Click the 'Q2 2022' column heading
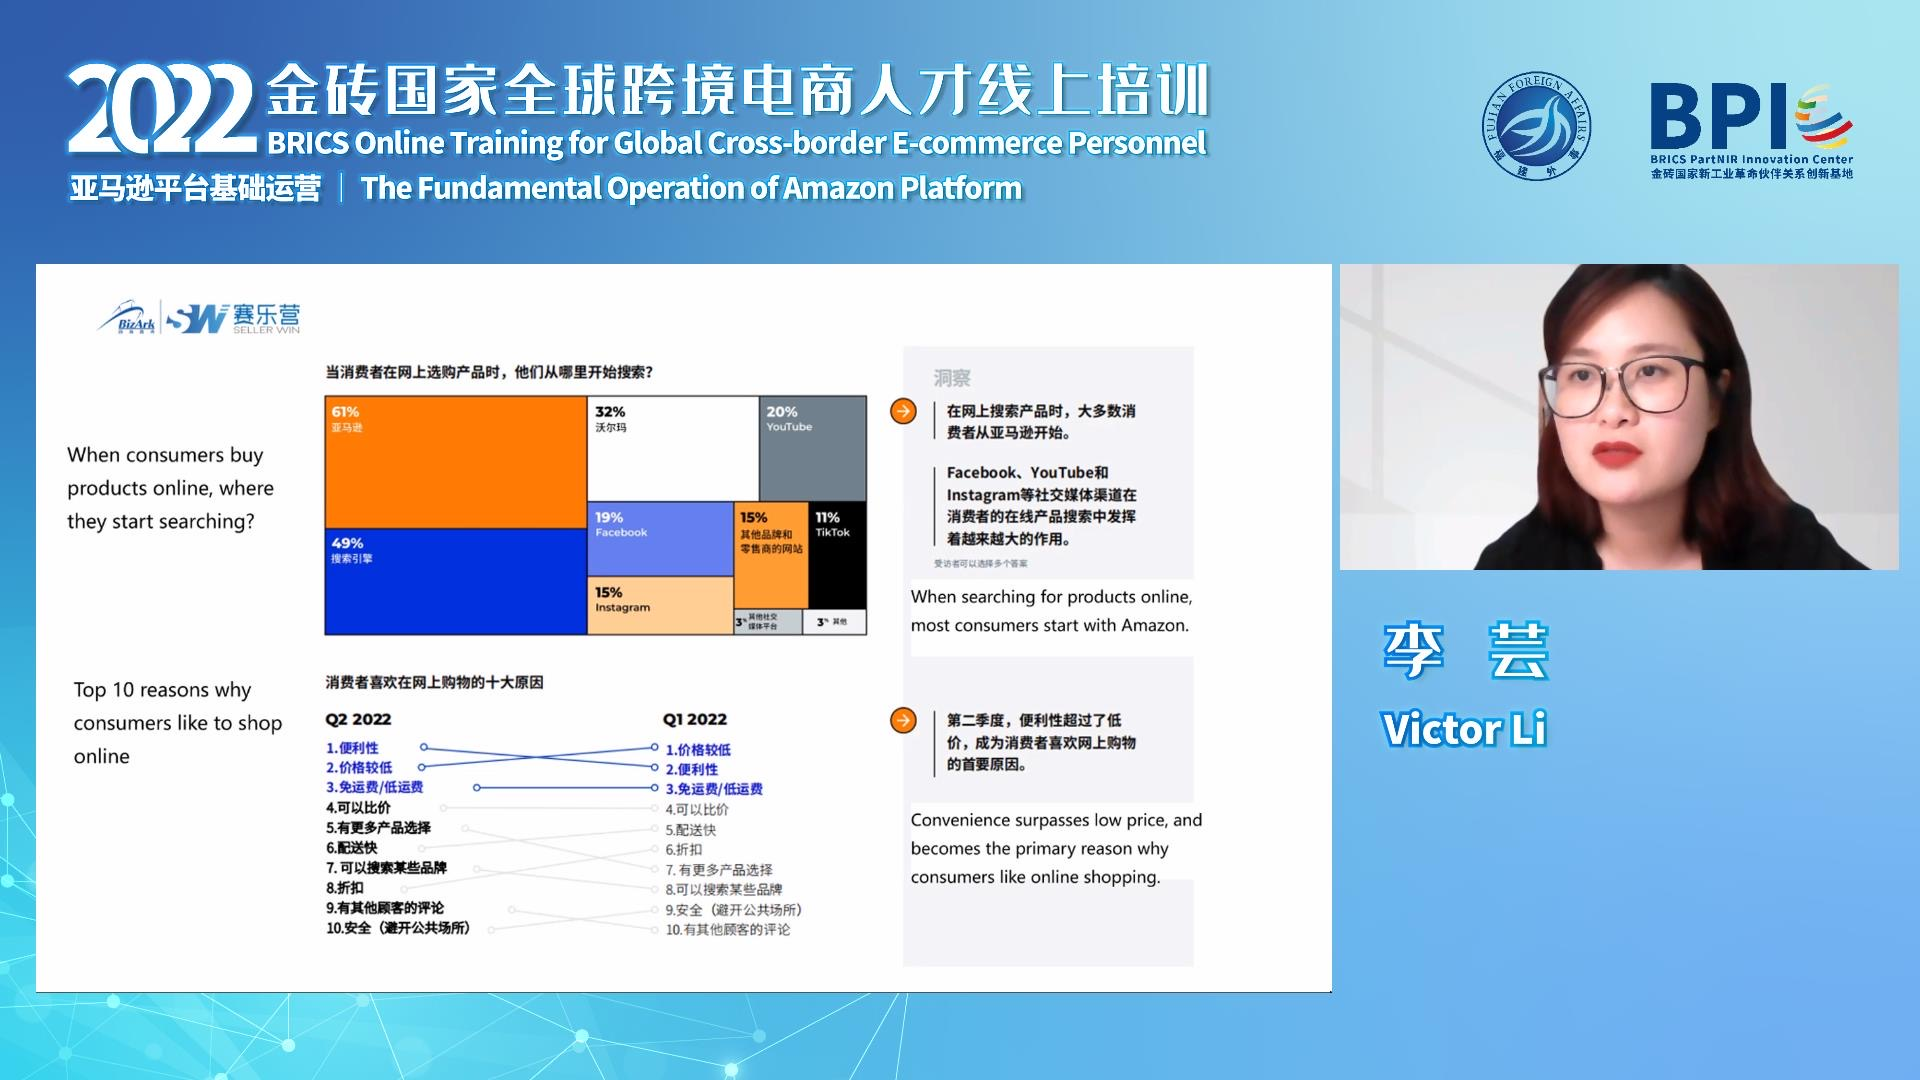 point(358,719)
